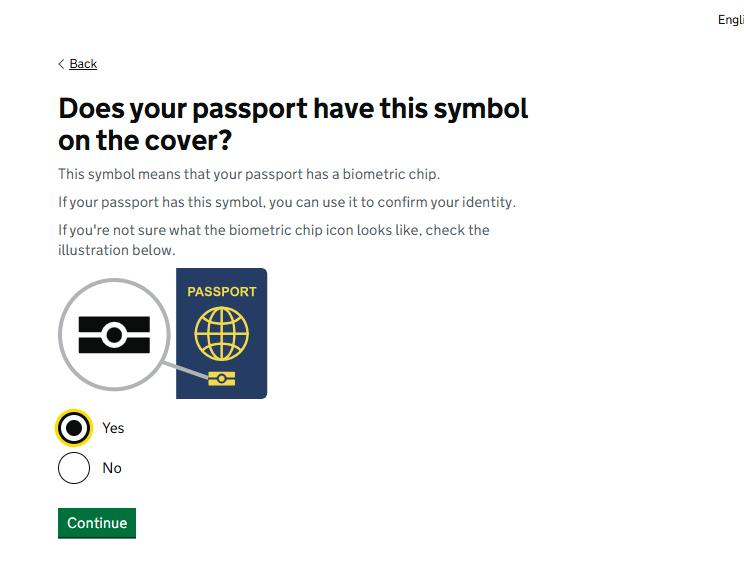Click the PASSPORT text on blue cover
744x578 pixels.
tap(222, 291)
